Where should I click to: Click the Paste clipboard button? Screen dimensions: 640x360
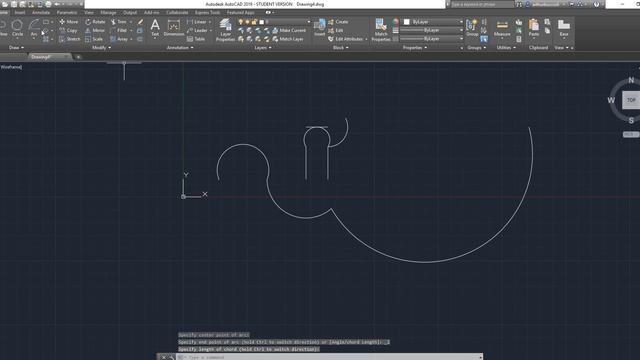533,28
